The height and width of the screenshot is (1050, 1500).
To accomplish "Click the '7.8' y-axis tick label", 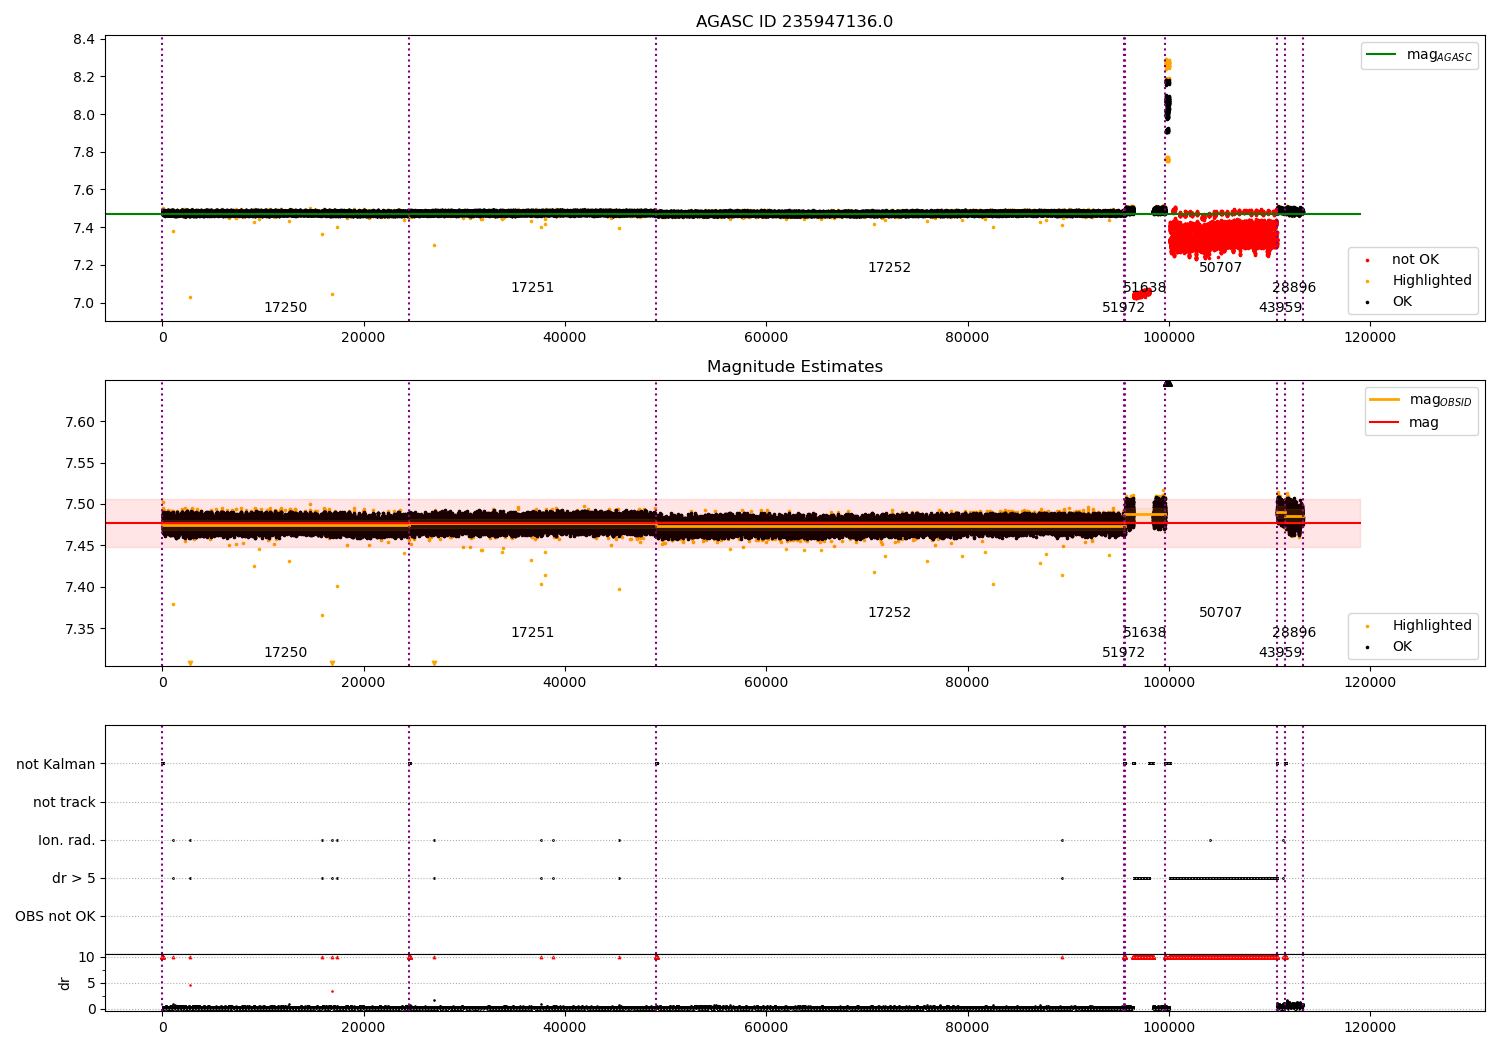I will pyautogui.click(x=85, y=153).
